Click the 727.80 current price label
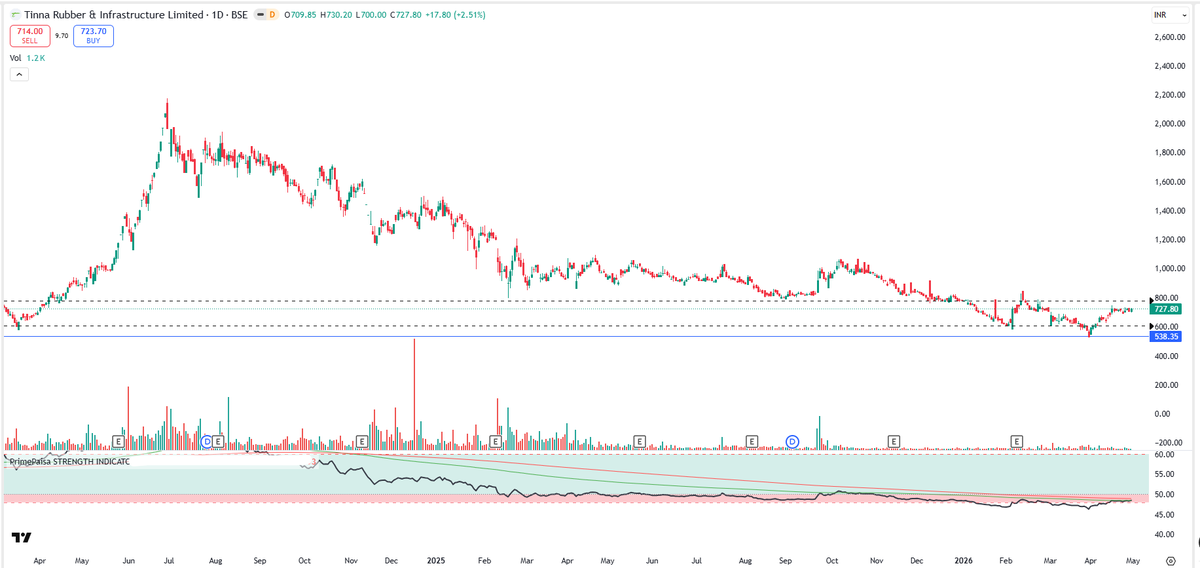 tap(1166, 309)
